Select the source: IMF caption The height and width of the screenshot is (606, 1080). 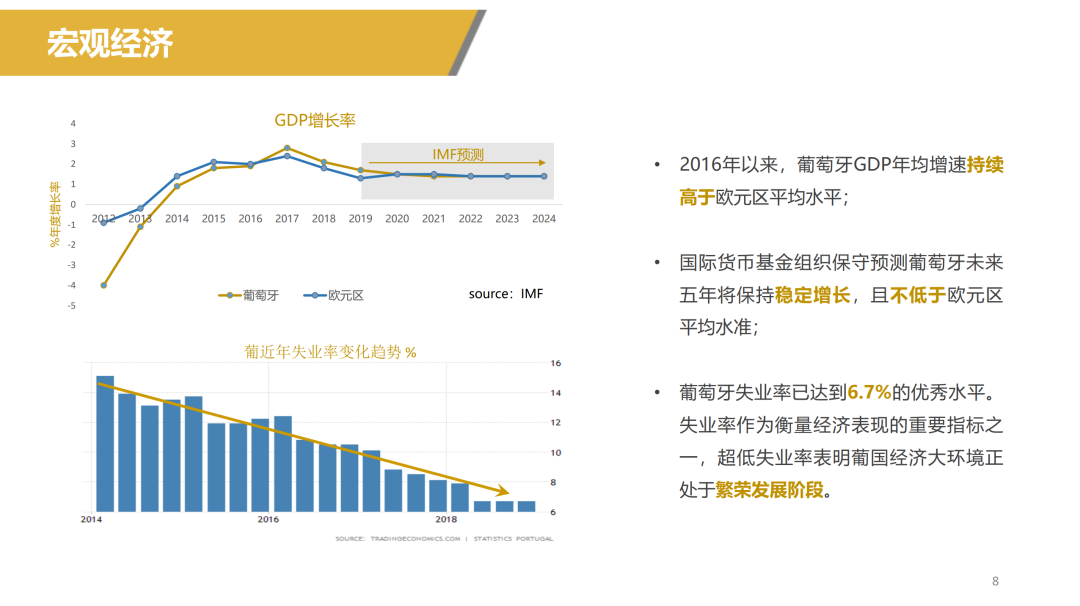506,294
